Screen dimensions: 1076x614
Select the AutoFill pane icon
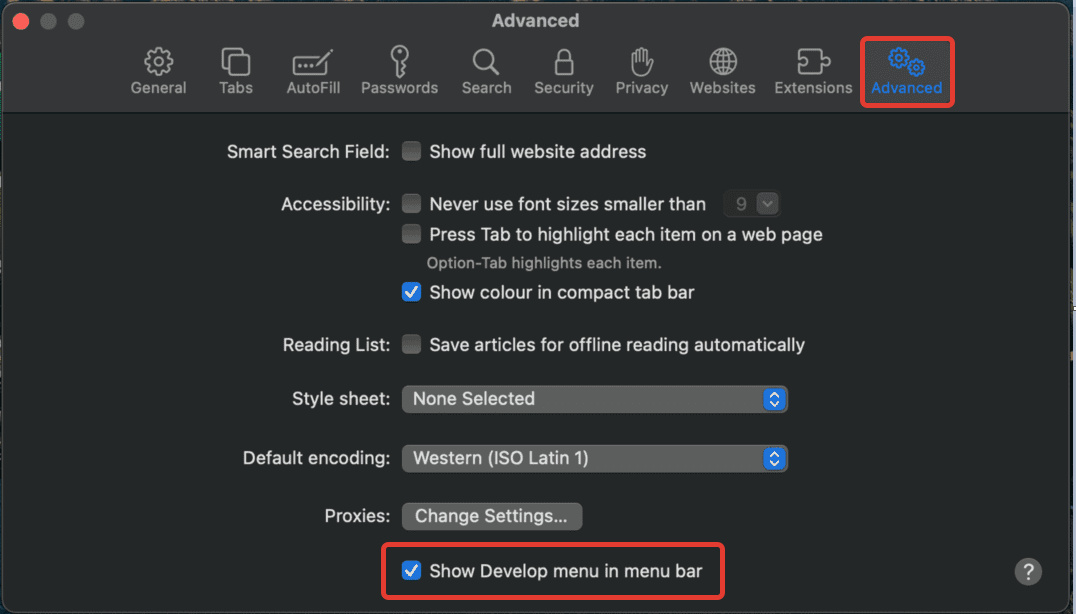point(313,62)
